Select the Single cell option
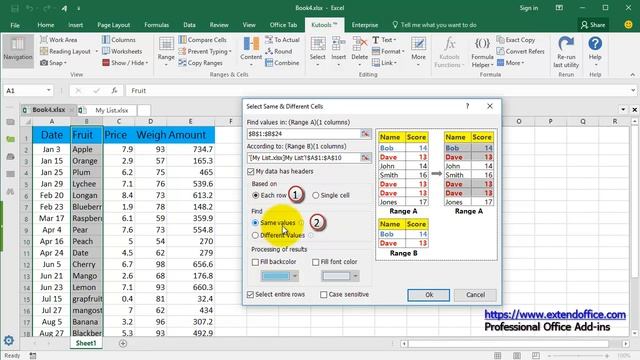Screen dimensions: 640x360 point(316,196)
